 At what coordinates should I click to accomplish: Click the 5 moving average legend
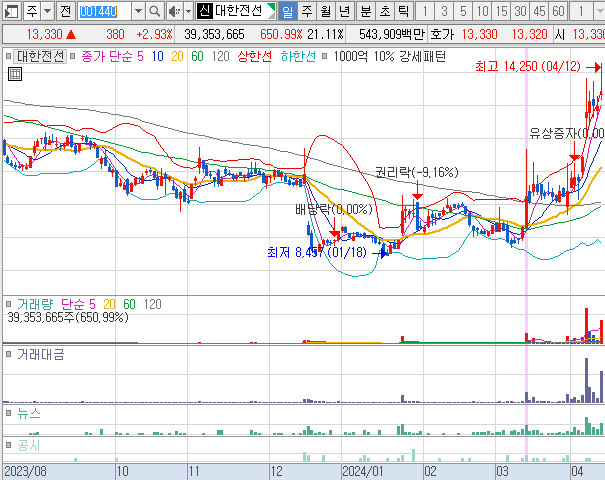(x=140, y=56)
